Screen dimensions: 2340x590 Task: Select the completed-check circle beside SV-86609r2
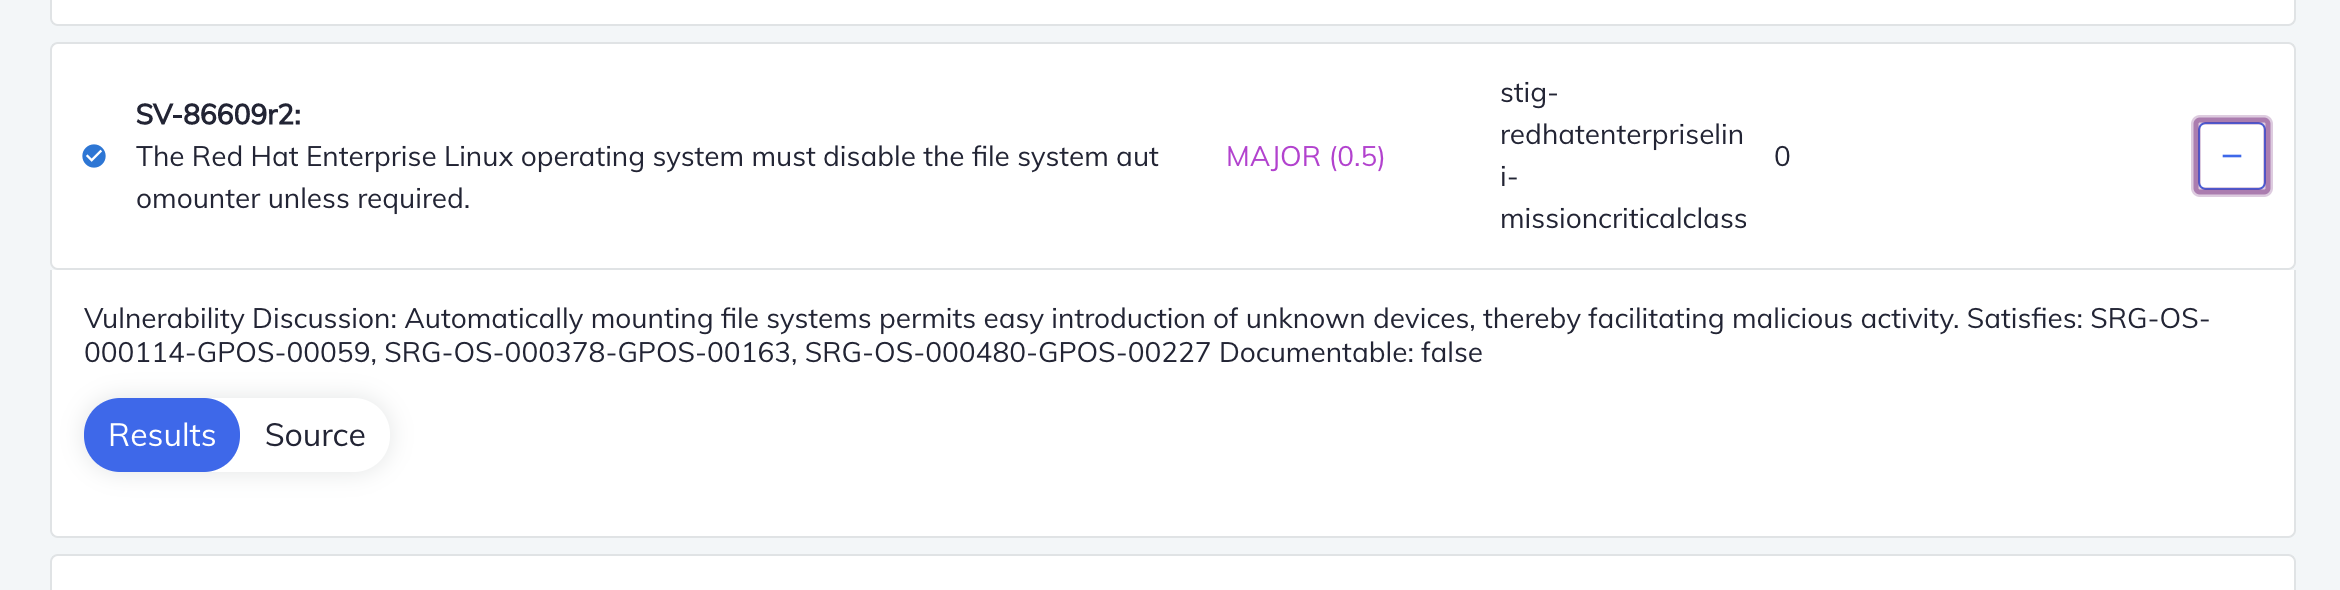[x=93, y=155]
